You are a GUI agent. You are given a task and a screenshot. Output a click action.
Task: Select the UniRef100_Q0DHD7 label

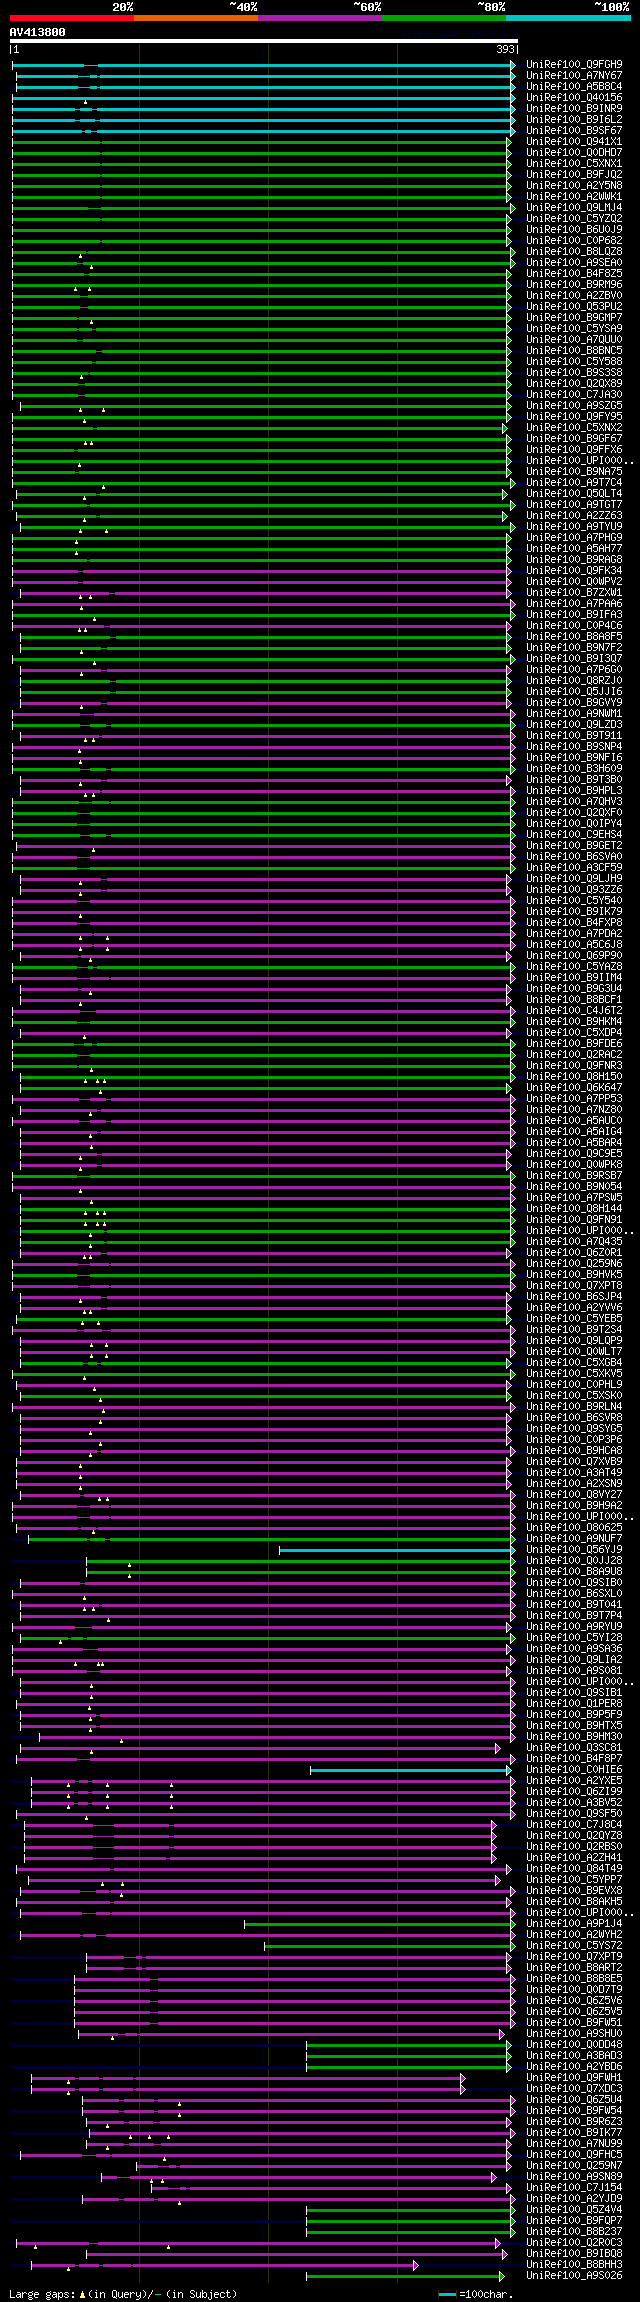tap(574, 153)
